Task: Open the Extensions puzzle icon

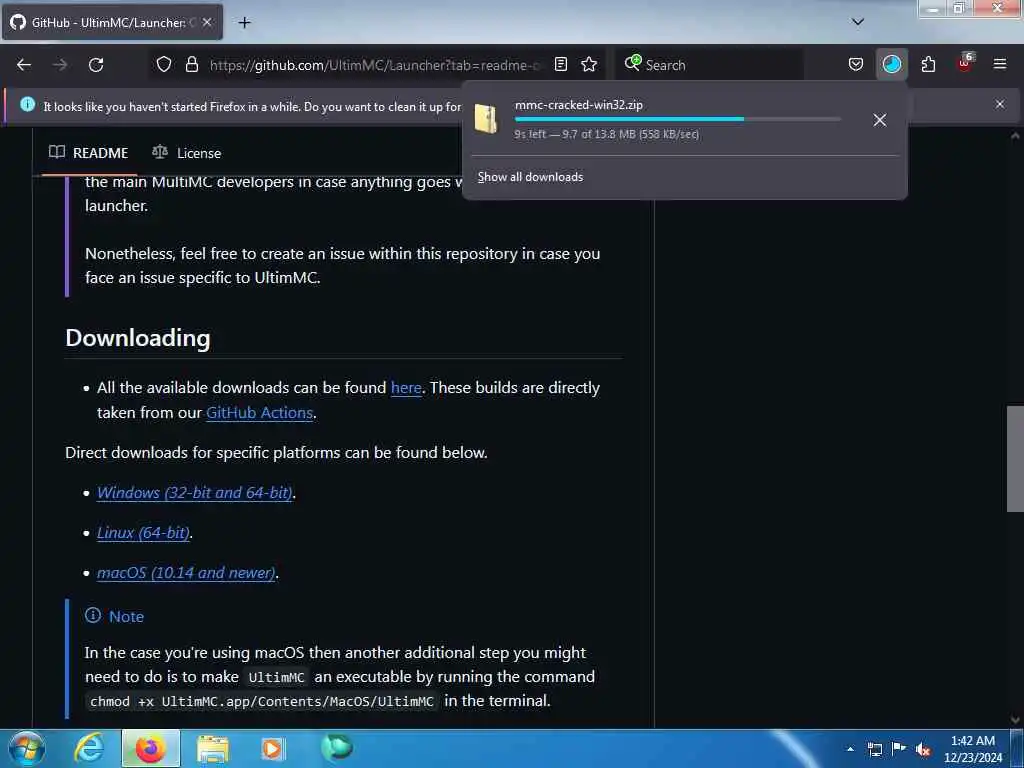Action: 928,64
